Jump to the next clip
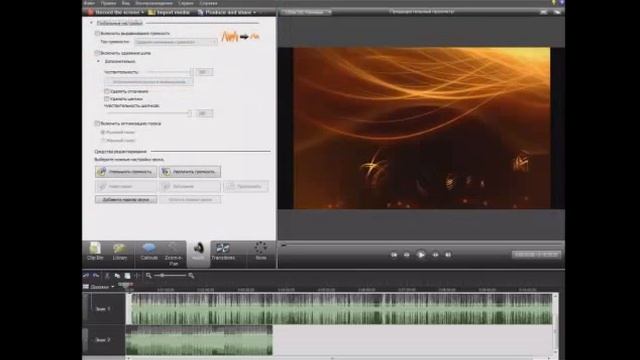640x360 pixels. pyautogui.click(x=448, y=255)
